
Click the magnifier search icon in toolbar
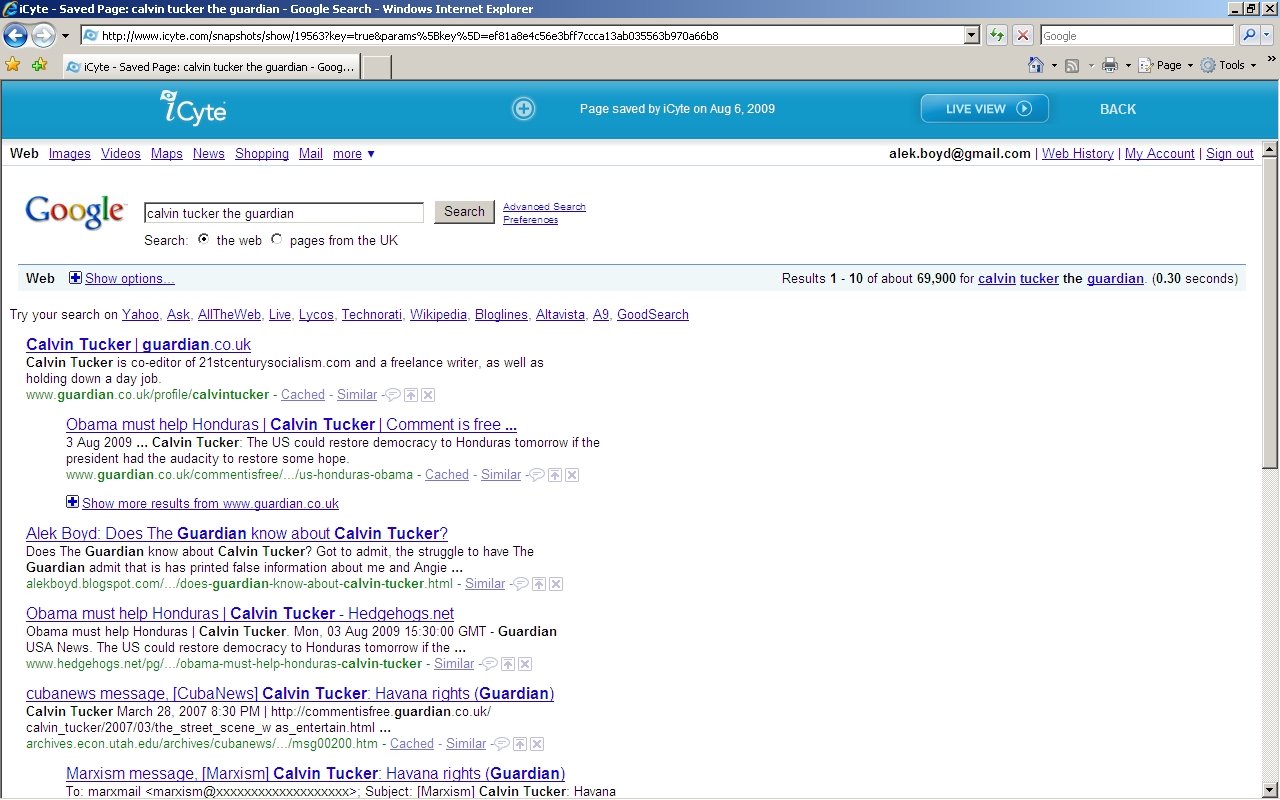(1250, 35)
